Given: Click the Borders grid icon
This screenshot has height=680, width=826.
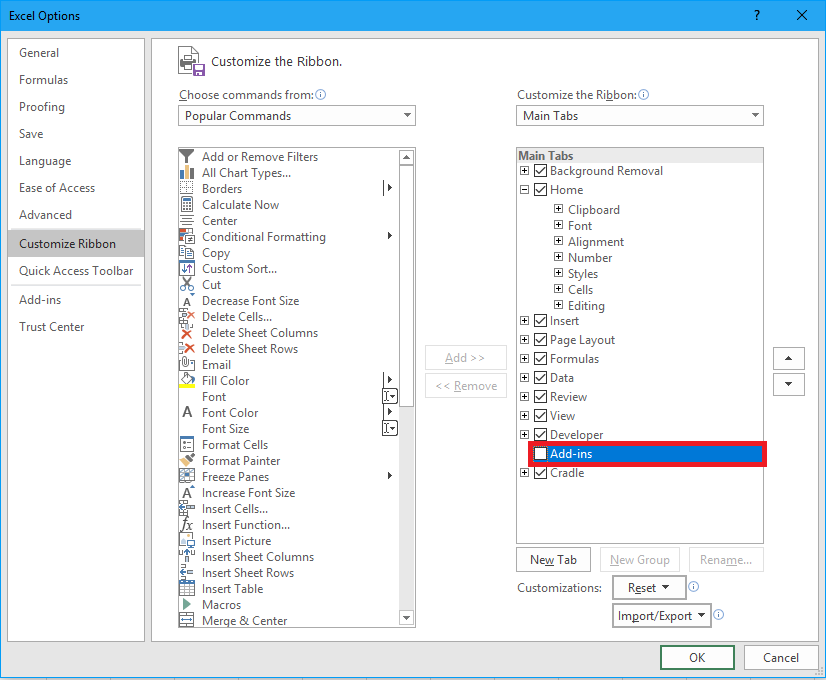Looking at the screenshot, I should (186, 189).
